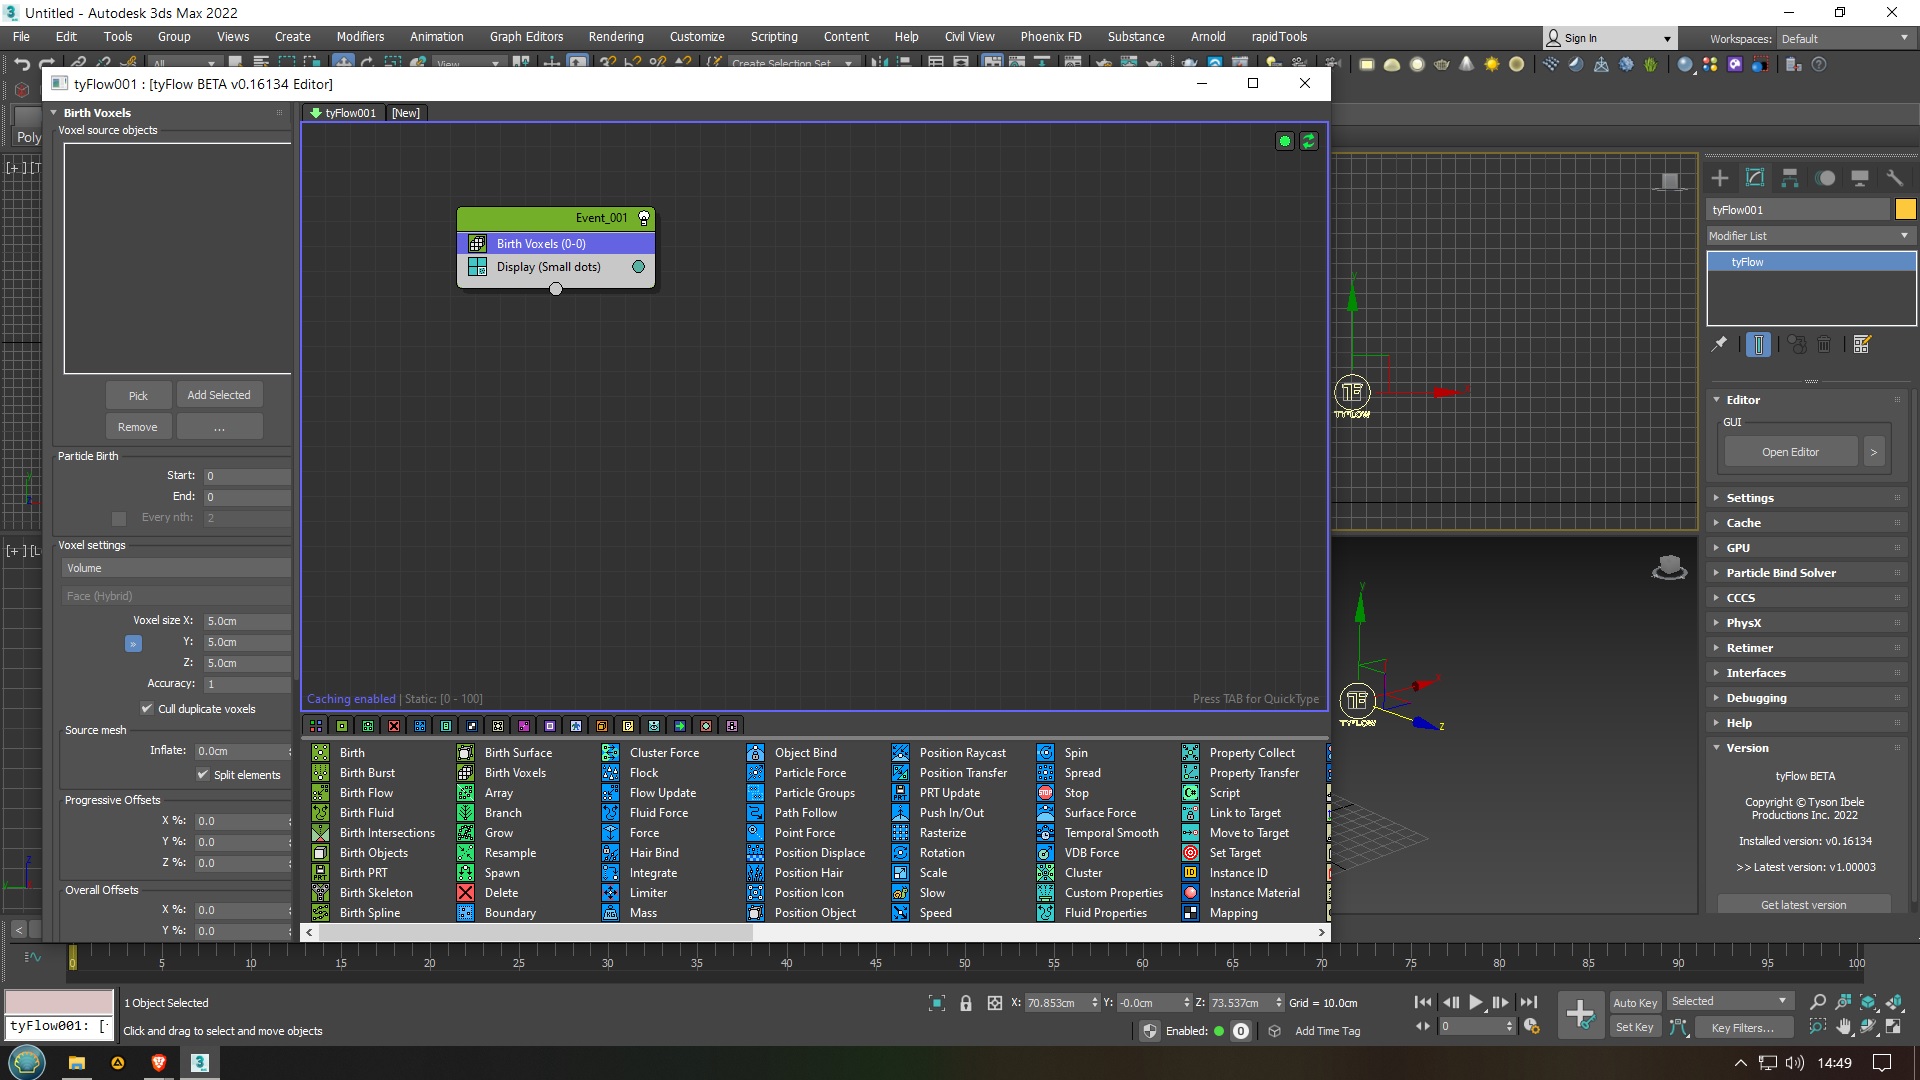The height and width of the screenshot is (1080, 1920).
Task: Click the Set Target operator icon
Action: click(x=1190, y=853)
